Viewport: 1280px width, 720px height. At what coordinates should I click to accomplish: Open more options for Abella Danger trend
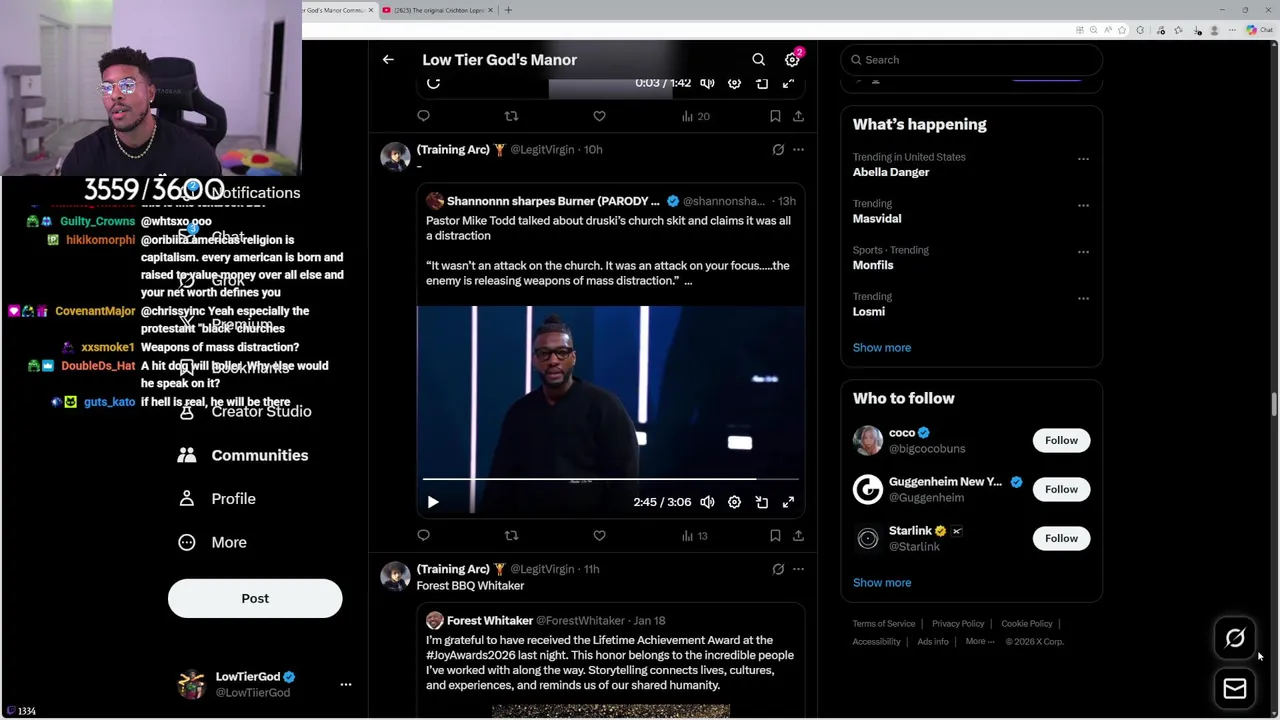point(1083,159)
